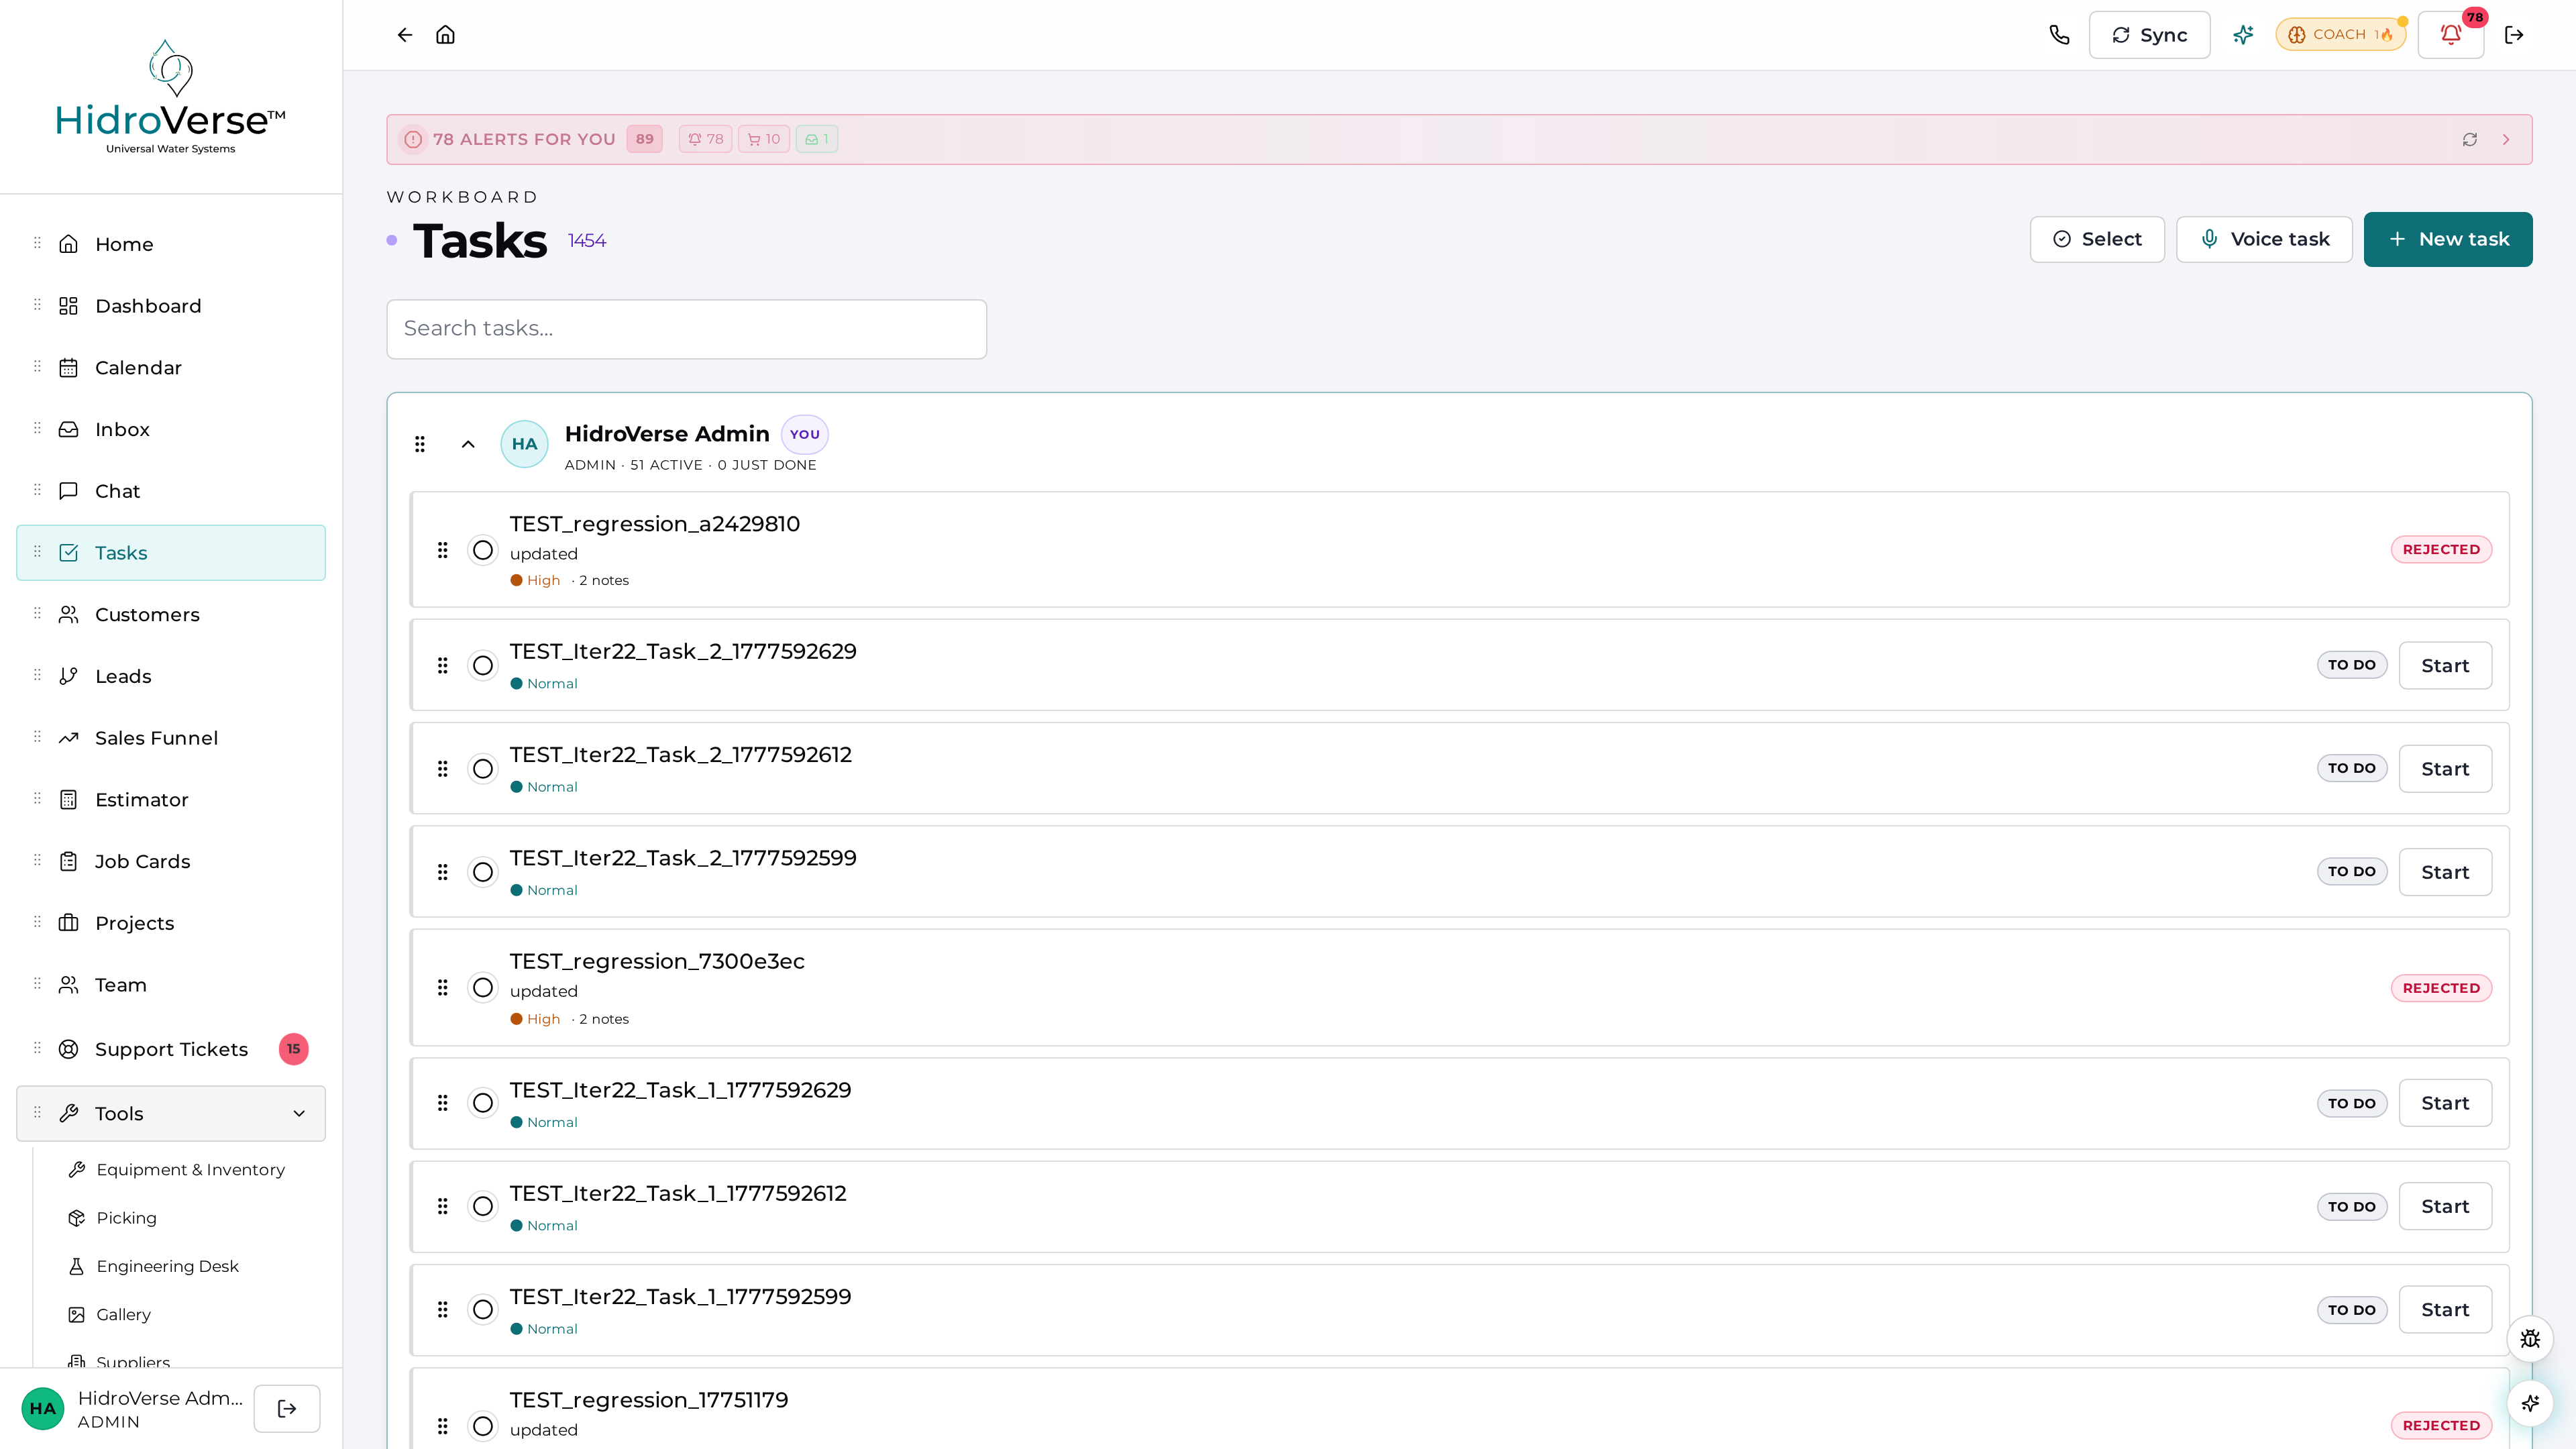The image size is (2576, 1449).
Task: Click the 10 cart alerts chip
Action: 764,139
